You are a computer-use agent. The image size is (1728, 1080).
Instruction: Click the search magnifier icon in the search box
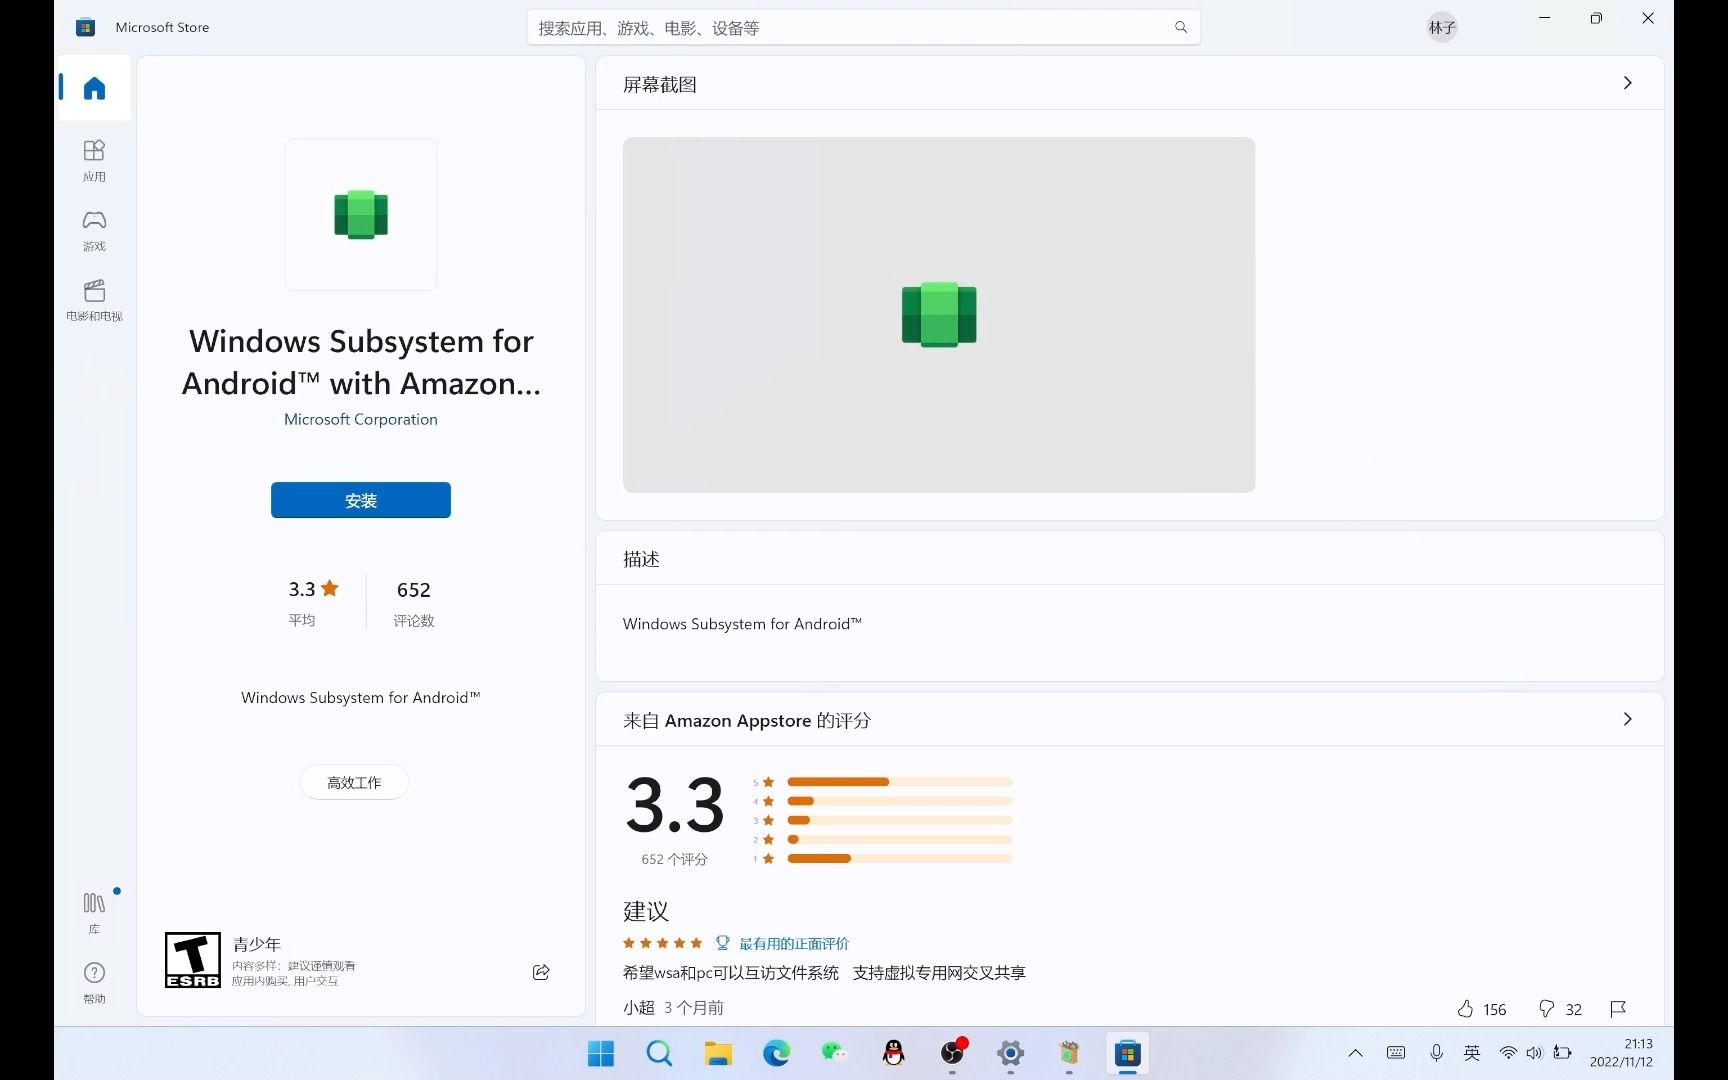[x=1181, y=28]
